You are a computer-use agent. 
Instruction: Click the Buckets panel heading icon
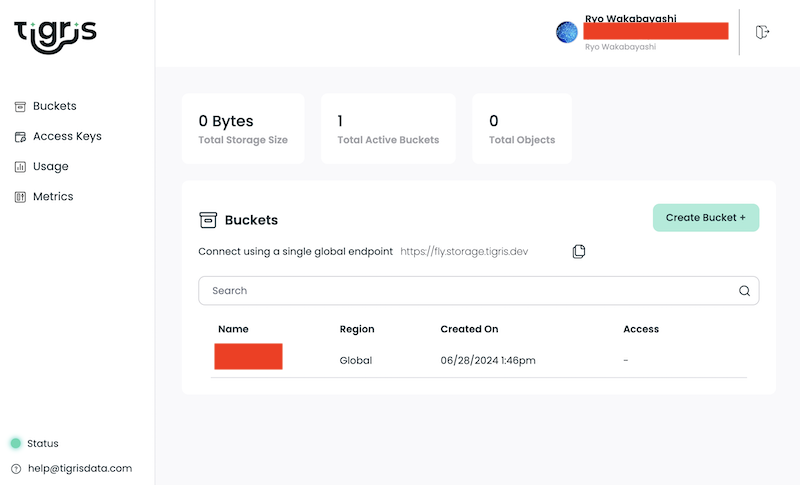(x=208, y=220)
